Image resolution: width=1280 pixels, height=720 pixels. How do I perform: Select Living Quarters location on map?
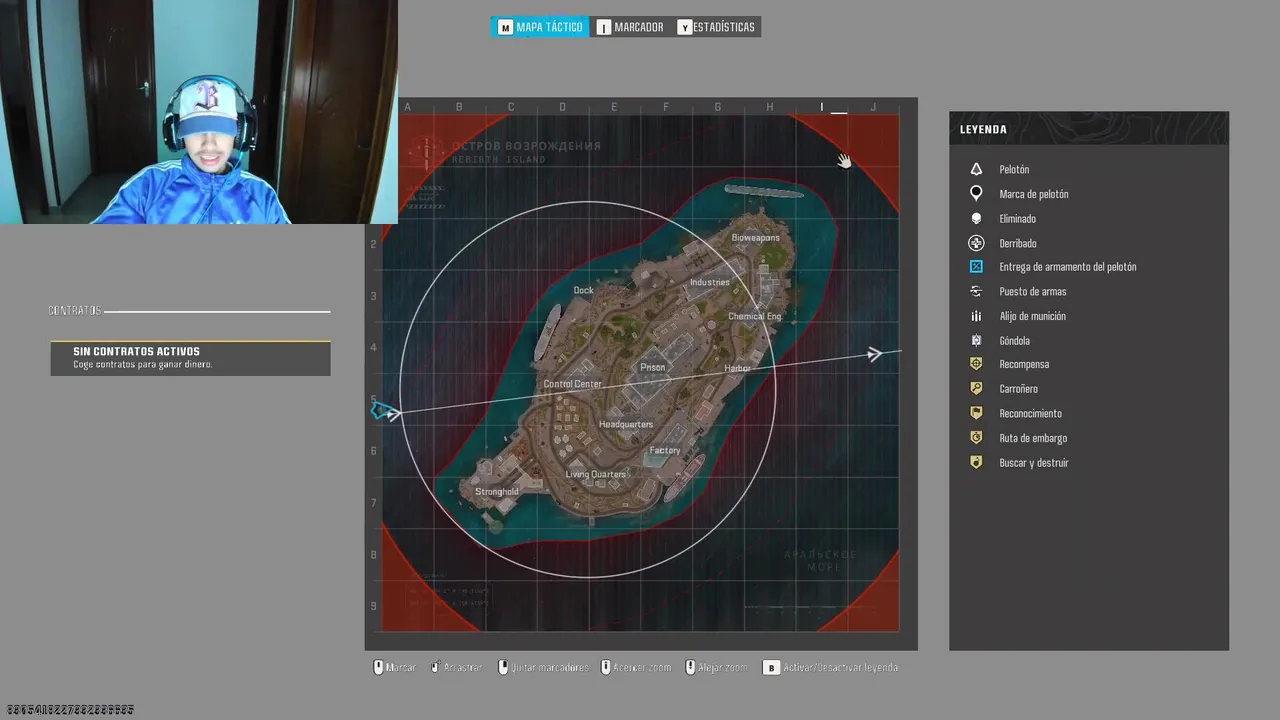596,474
